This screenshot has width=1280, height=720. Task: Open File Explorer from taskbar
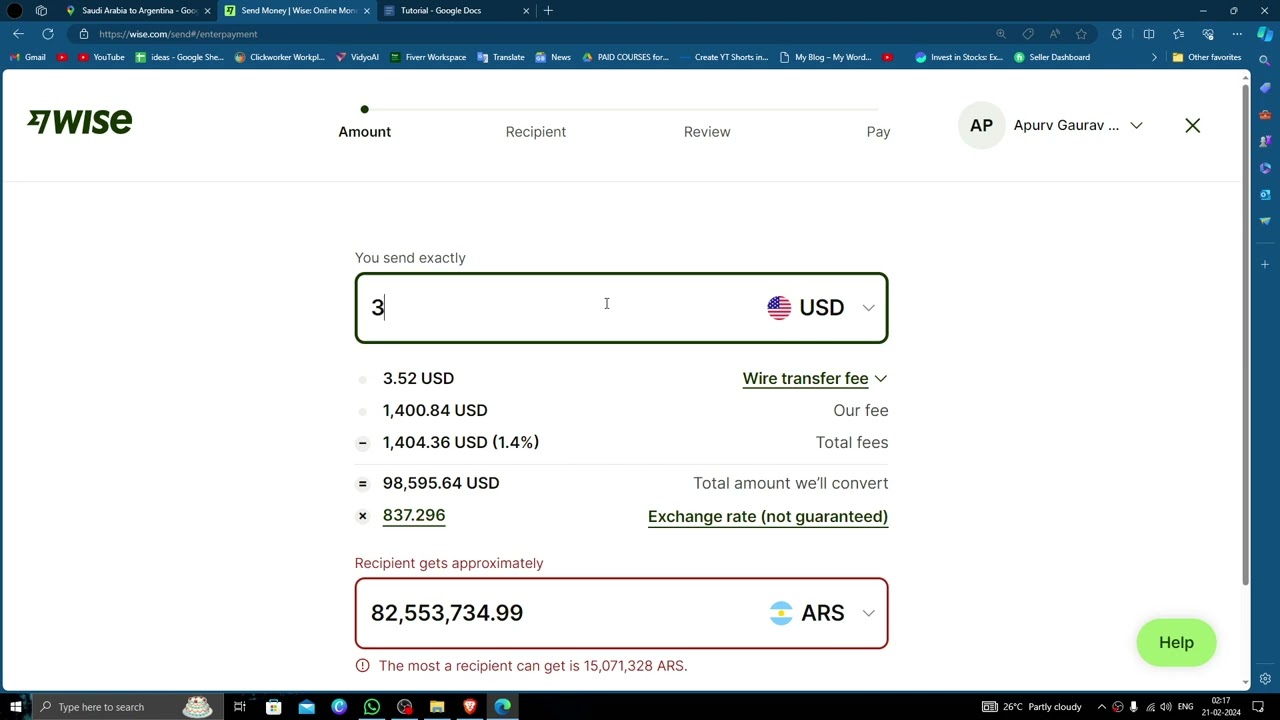pyautogui.click(x=437, y=707)
